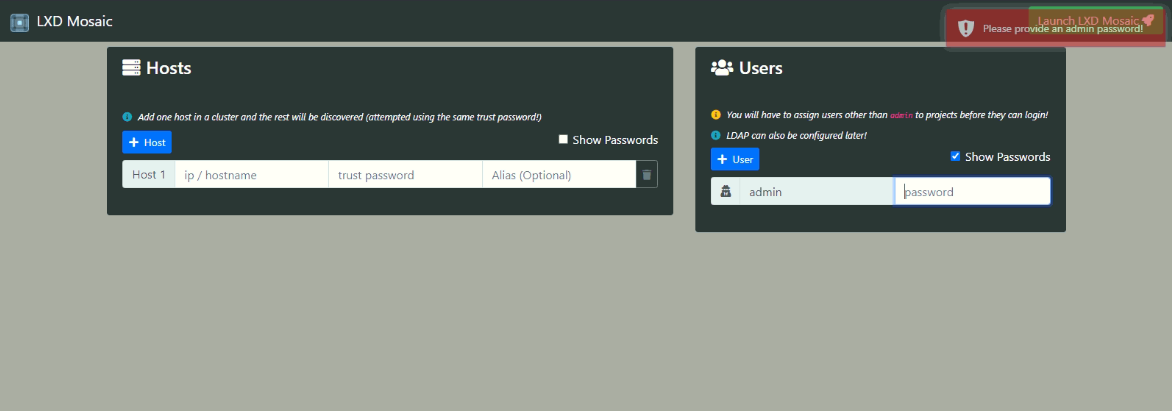Click the 'LDAP can also be configured later!' text
The height and width of the screenshot is (411, 1172).
click(797, 135)
